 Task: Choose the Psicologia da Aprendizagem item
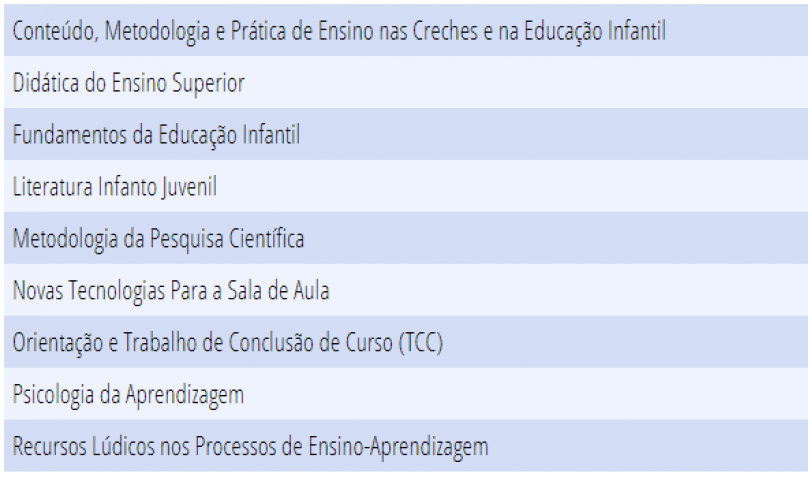tap(406, 394)
